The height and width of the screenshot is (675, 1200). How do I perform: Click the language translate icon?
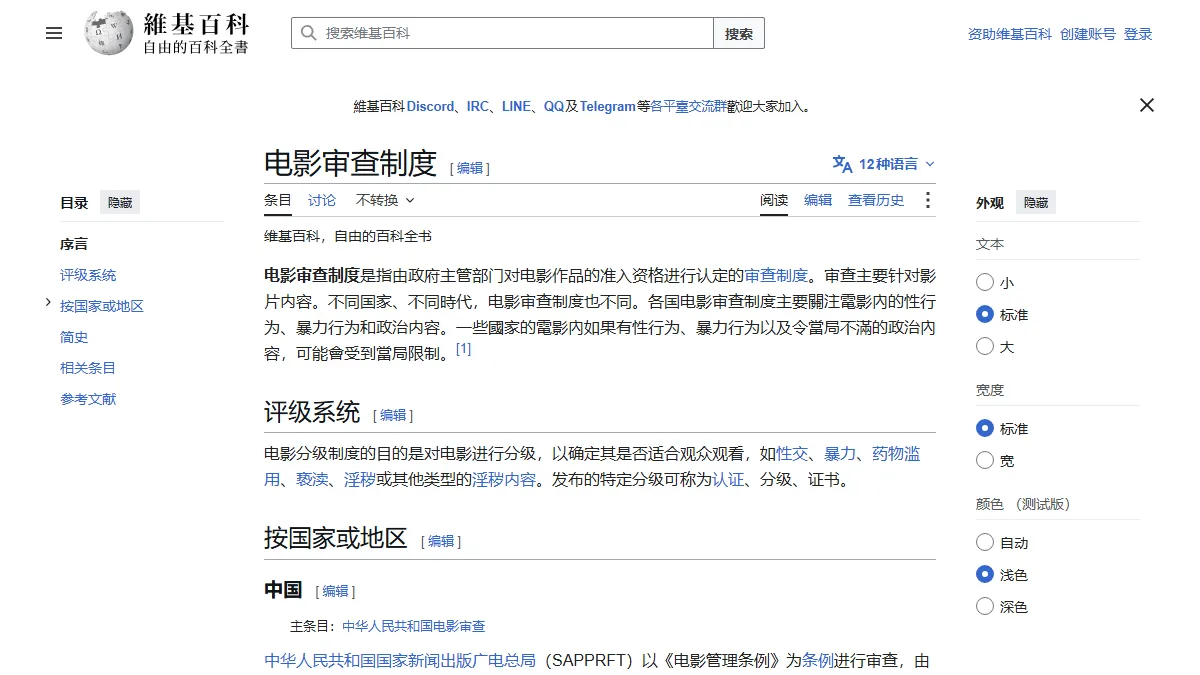coord(842,164)
